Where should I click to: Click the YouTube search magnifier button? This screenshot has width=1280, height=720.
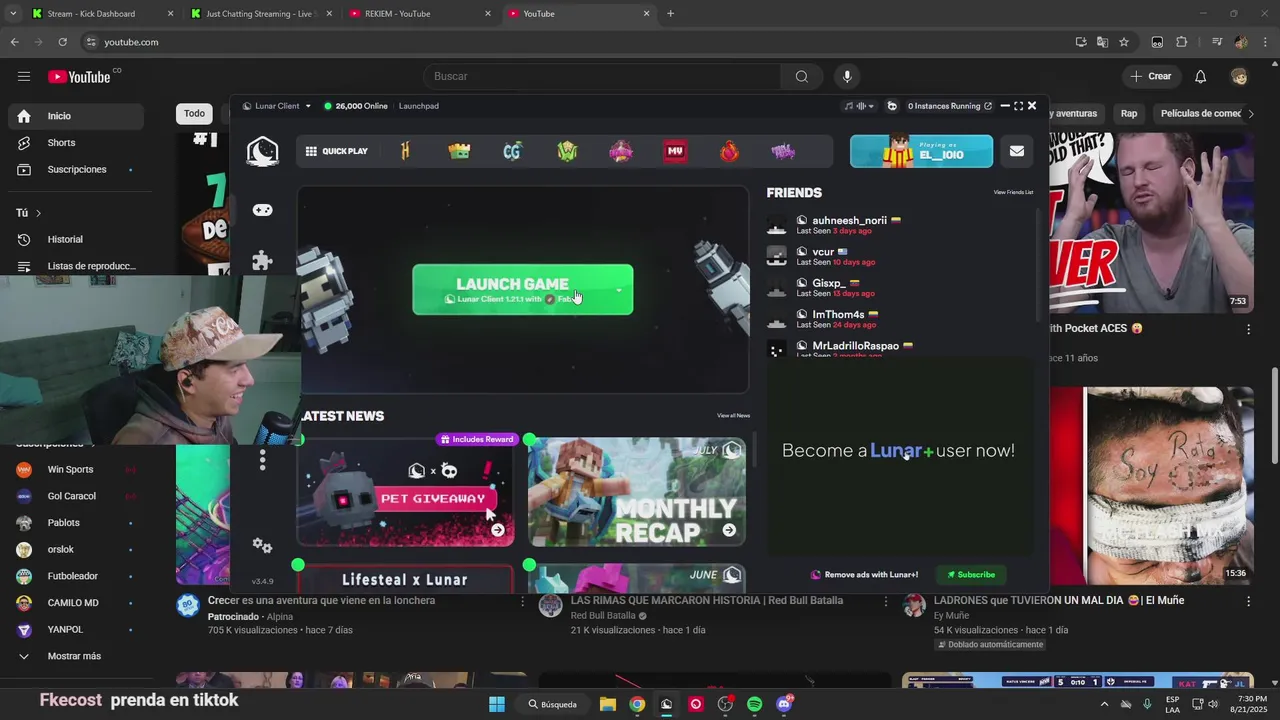click(x=802, y=76)
